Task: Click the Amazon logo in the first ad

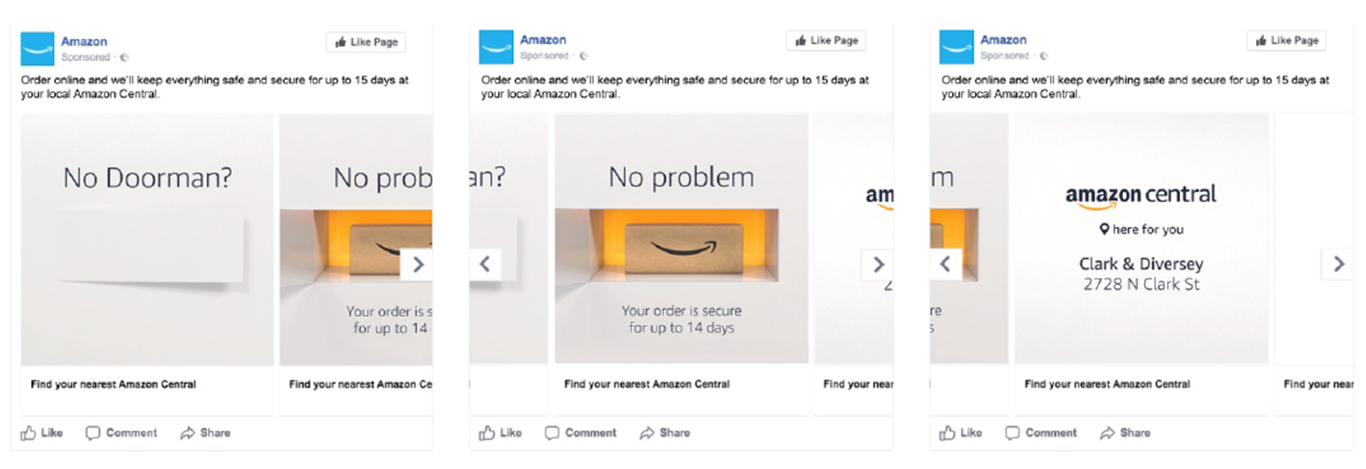Action: coord(38,48)
